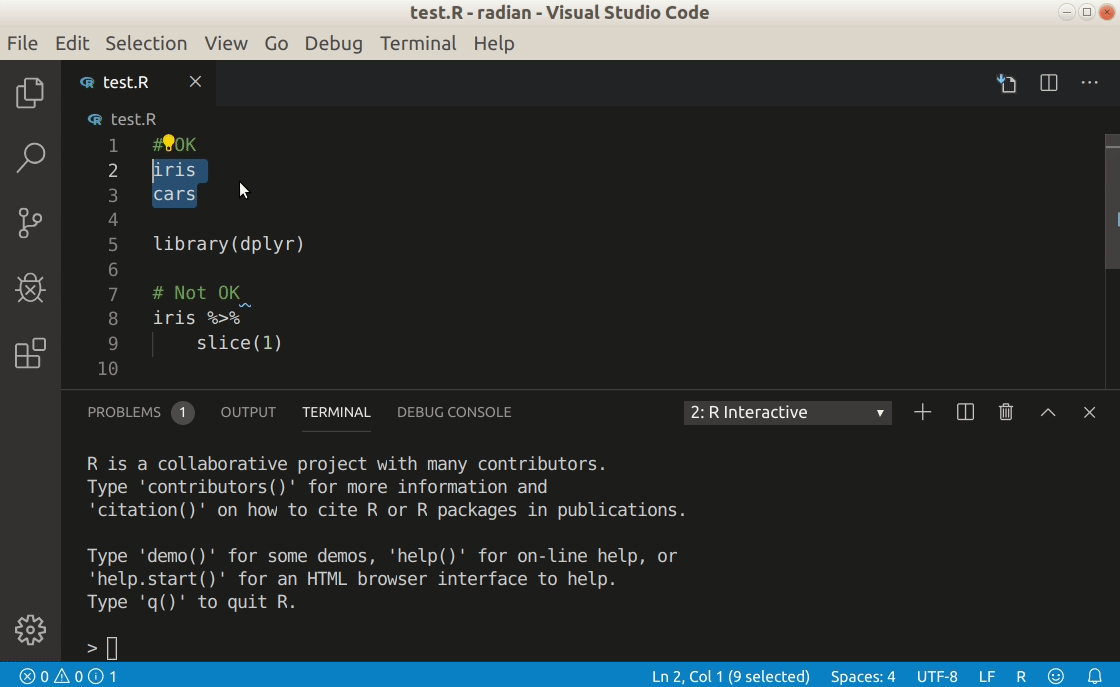Click selected 'cars' text on line 3
The width and height of the screenshot is (1120, 687).
[174, 194]
